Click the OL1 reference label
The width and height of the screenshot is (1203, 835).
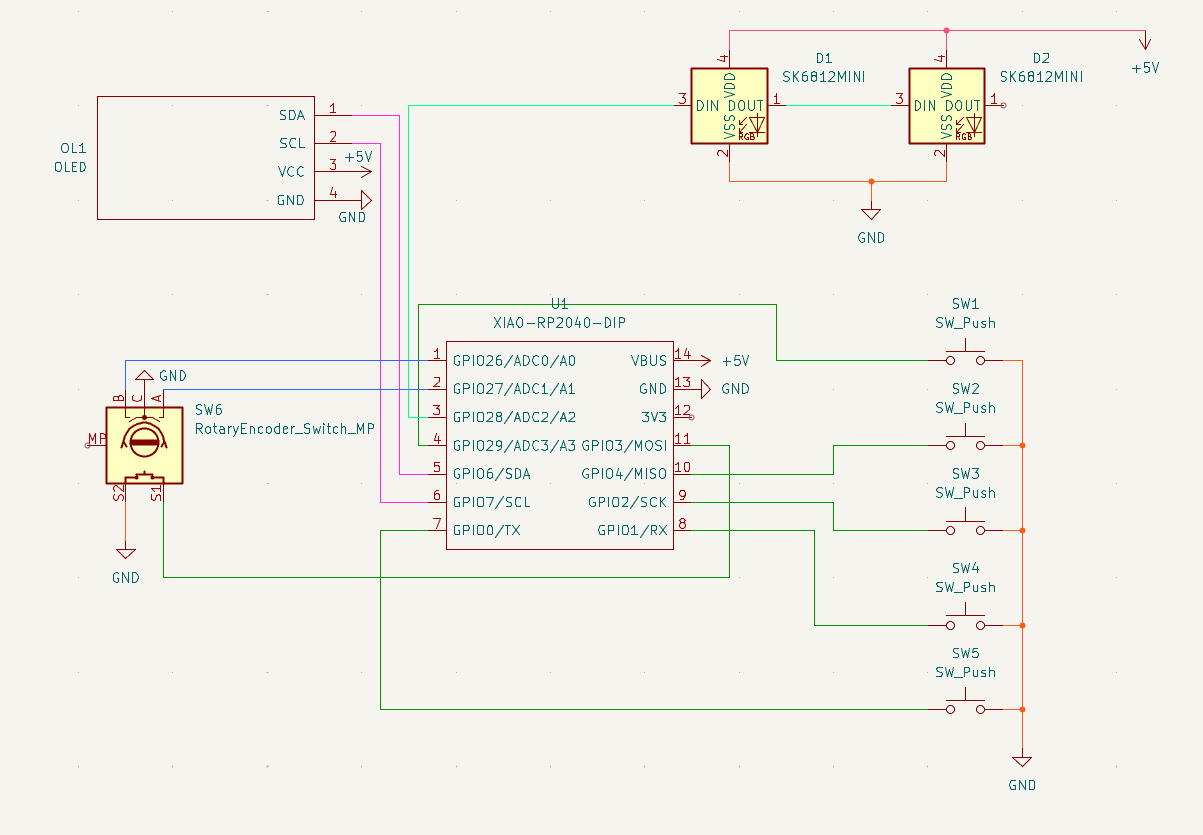pyautogui.click(x=73, y=148)
